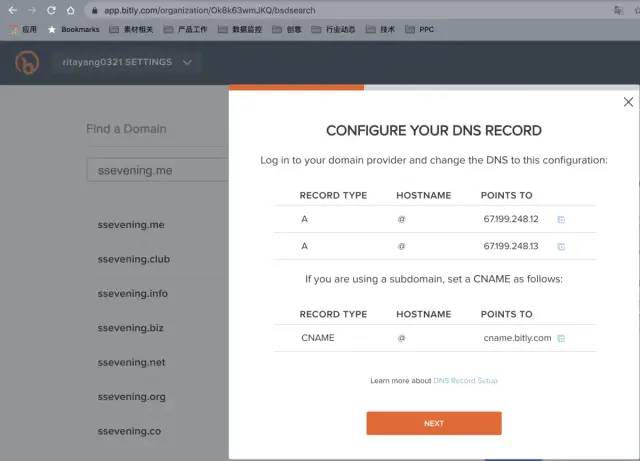
Task: Open the PPC bookmark folder
Action: (419, 29)
